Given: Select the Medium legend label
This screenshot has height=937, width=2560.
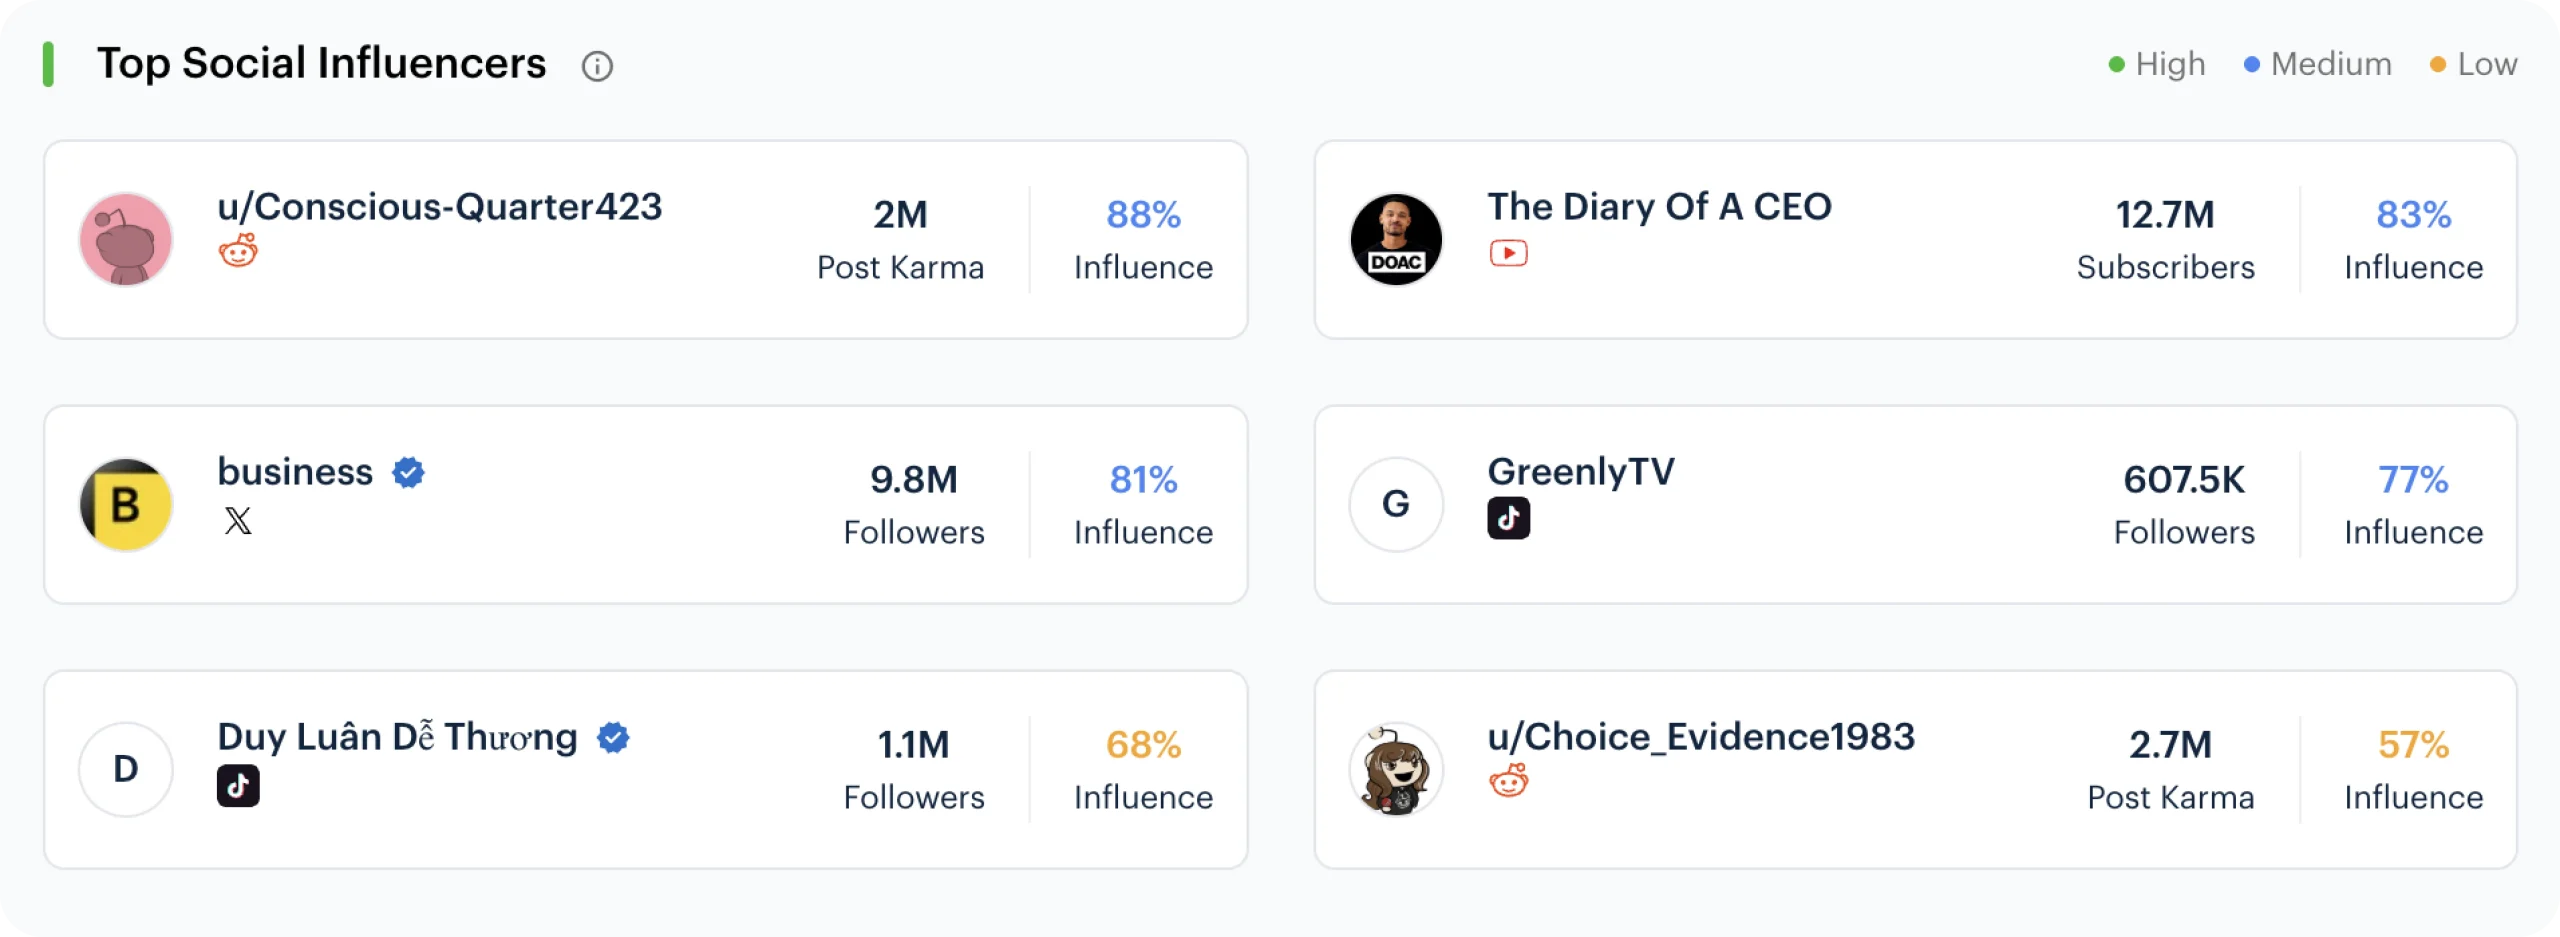Looking at the screenshot, I should (2330, 64).
